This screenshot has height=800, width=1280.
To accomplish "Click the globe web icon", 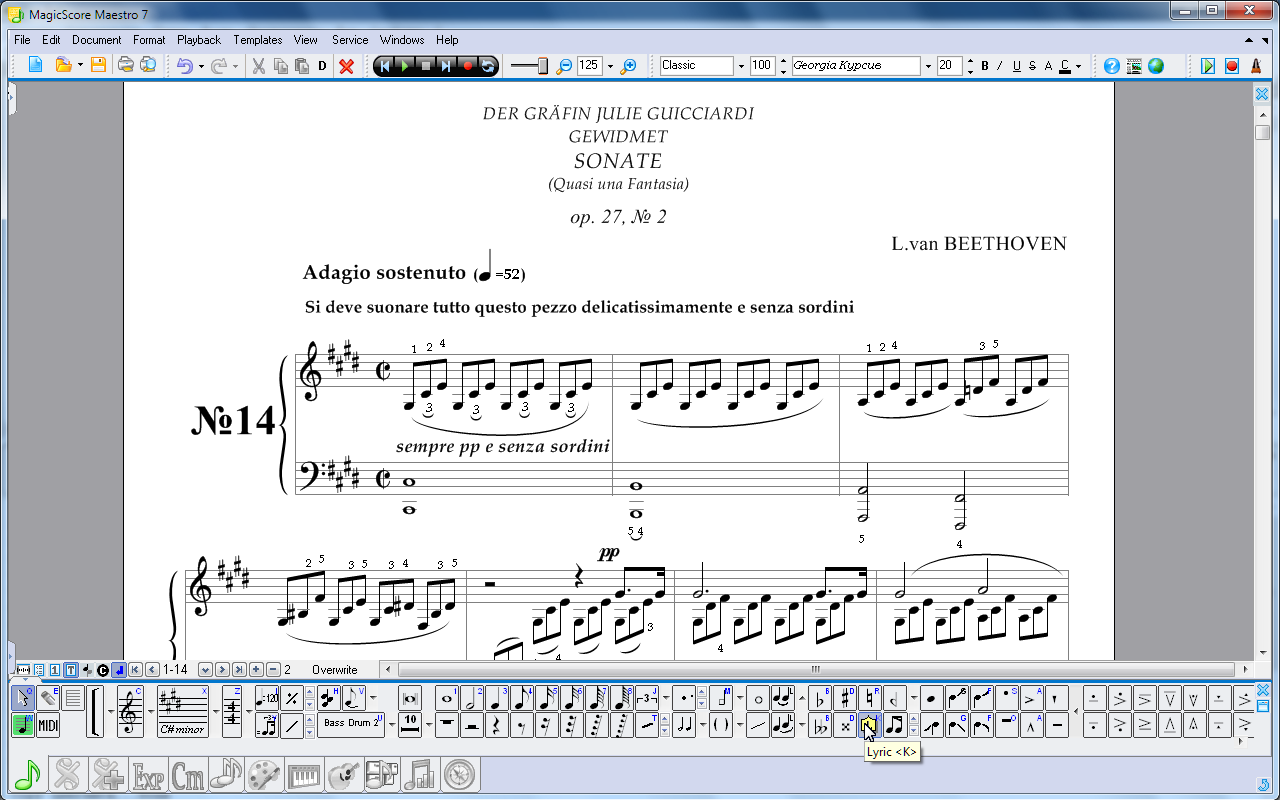I will pos(1156,66).
